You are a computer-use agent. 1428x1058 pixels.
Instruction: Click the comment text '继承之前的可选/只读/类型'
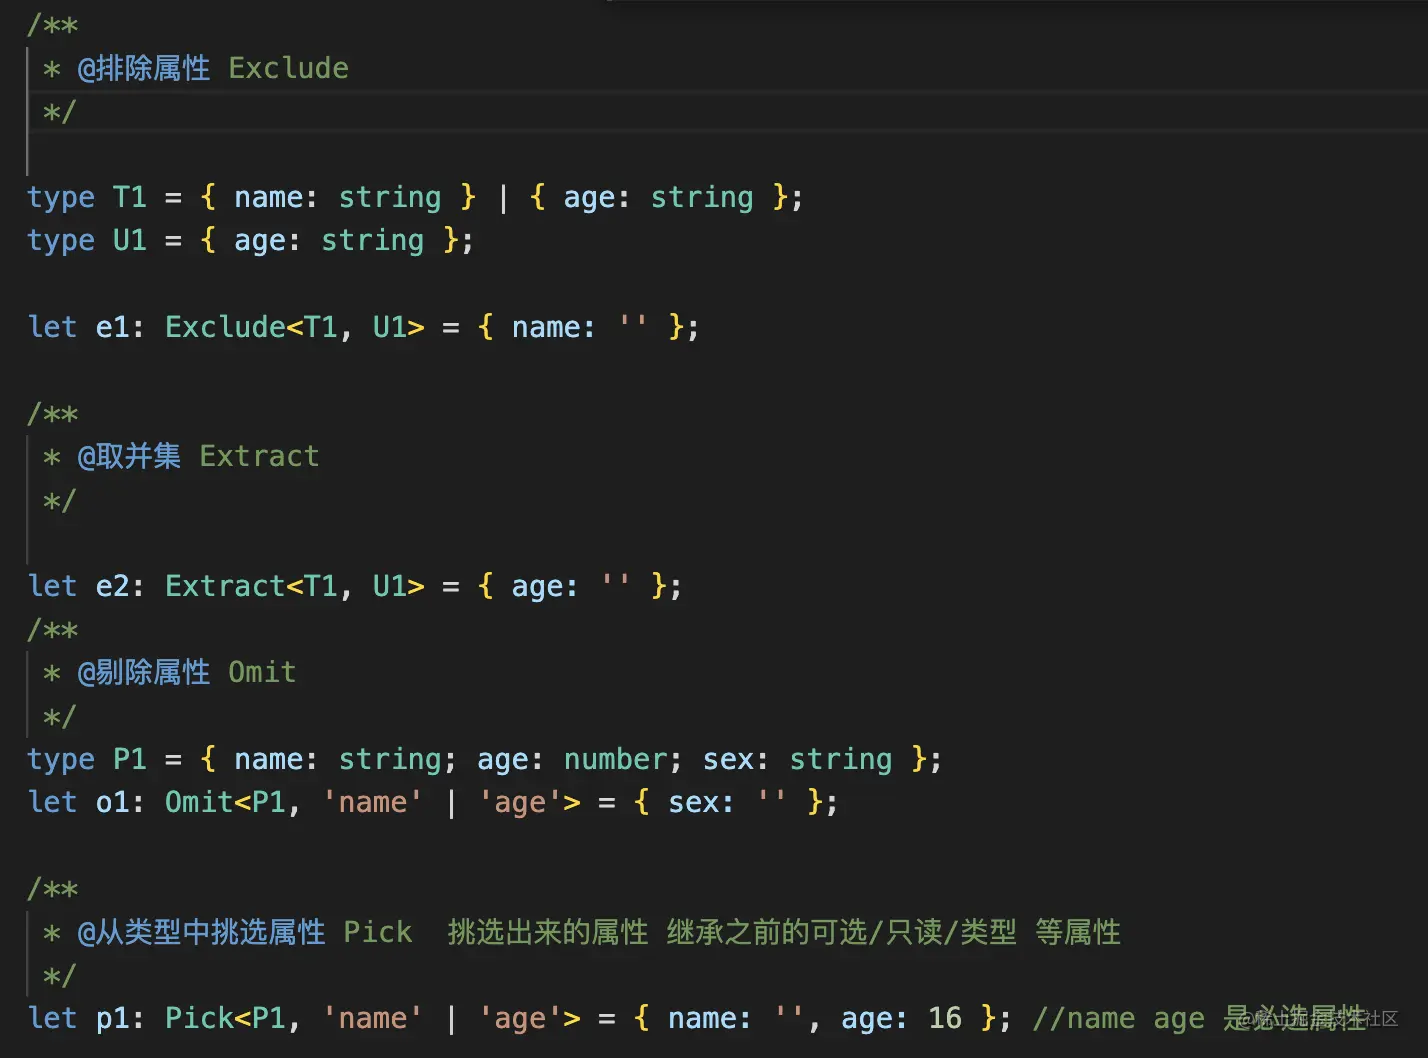[842, 932]
